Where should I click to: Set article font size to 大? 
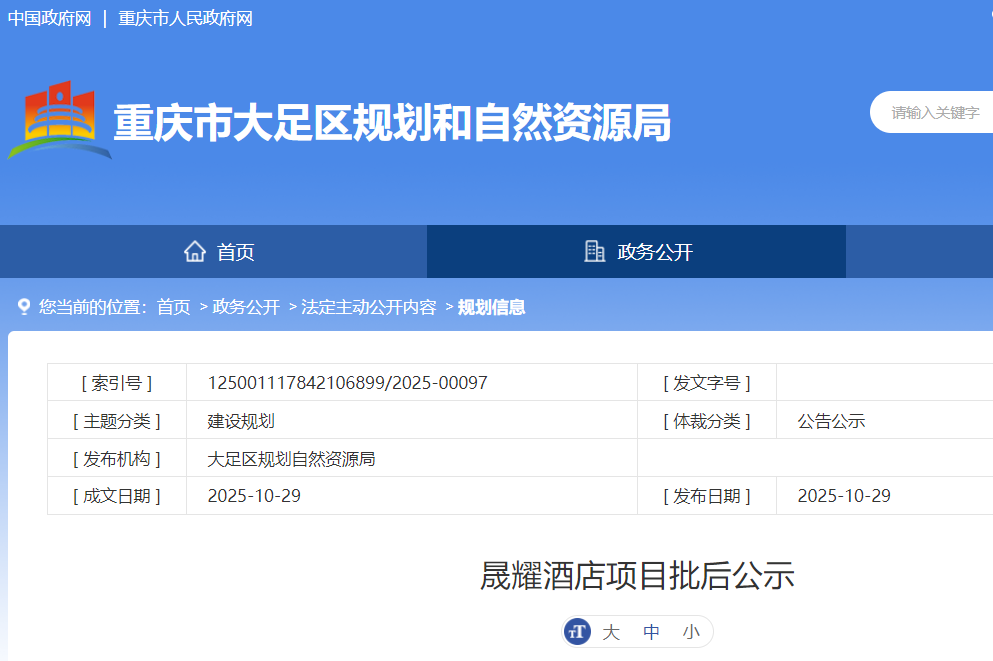611,632
